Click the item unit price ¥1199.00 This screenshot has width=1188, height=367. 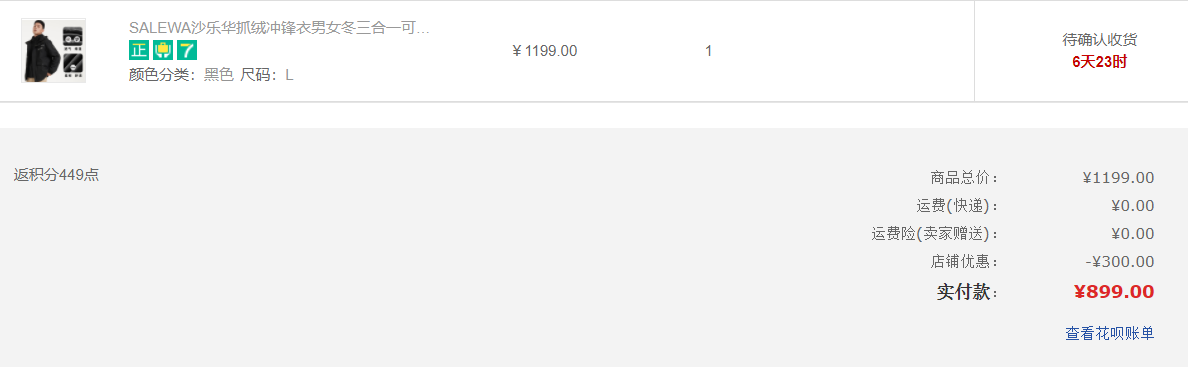pos(545,51)
